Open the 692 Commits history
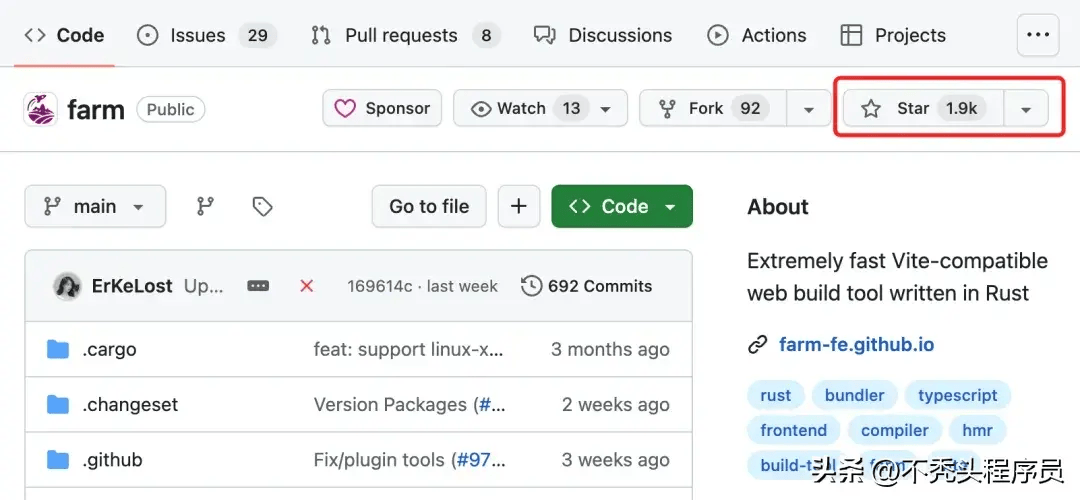 [587, 286]
